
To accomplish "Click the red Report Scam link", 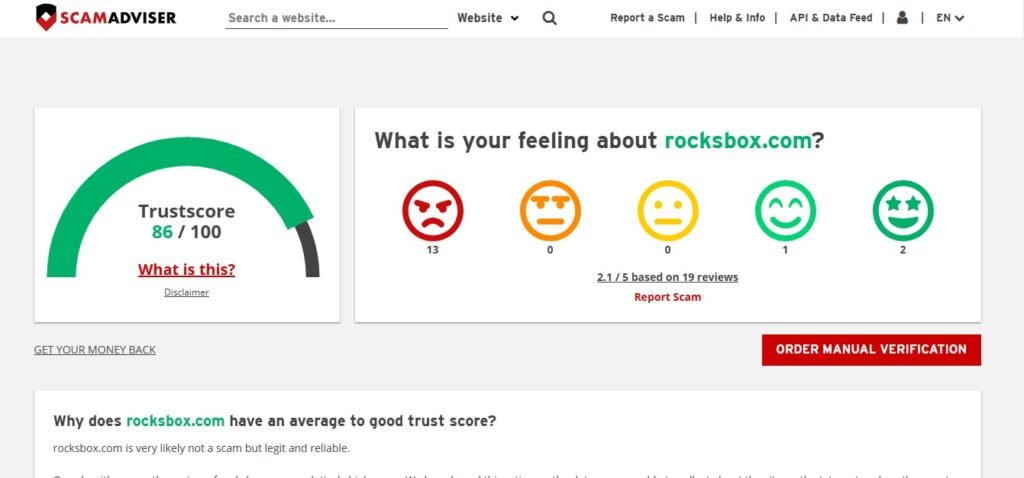I will pos(667,297).
